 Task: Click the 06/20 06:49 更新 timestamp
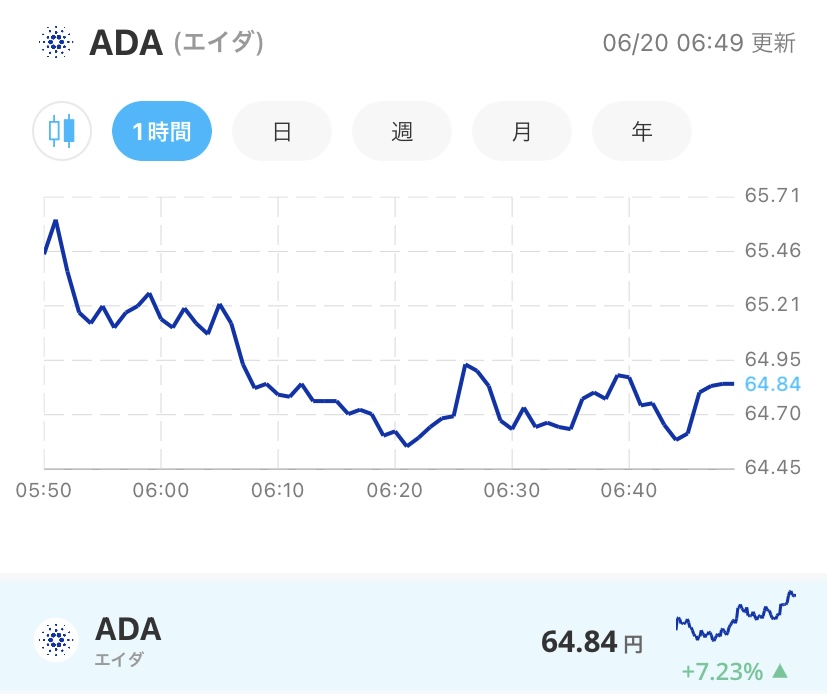700,42
